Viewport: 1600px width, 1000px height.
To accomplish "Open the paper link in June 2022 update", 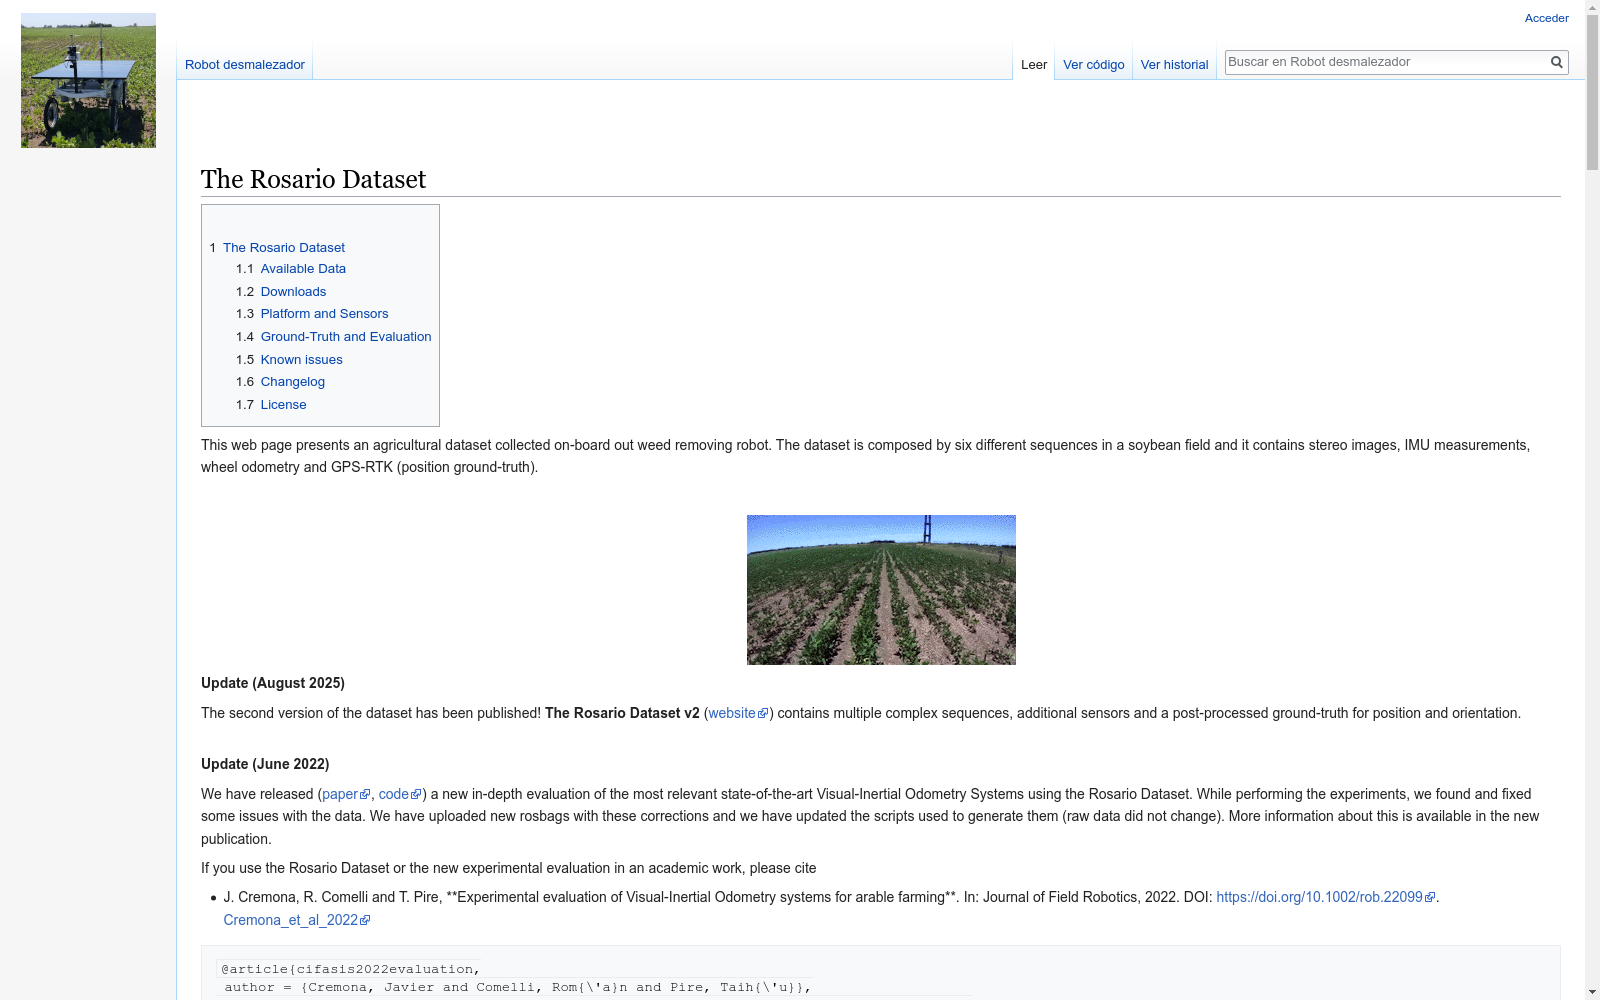I will (345, 794).
